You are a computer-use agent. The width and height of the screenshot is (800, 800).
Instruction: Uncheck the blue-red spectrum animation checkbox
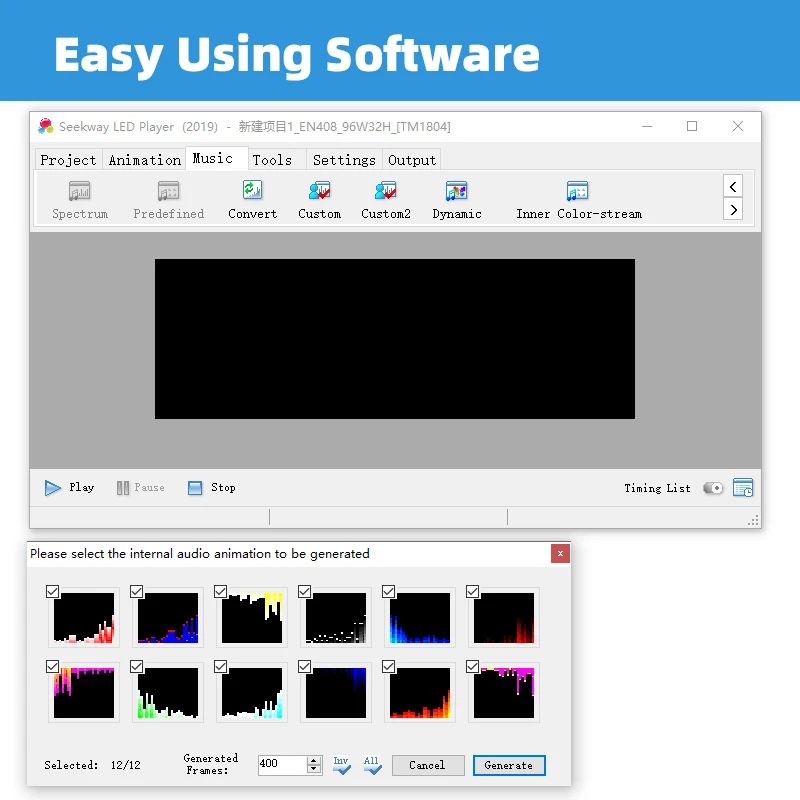click(x=136, y=591)
